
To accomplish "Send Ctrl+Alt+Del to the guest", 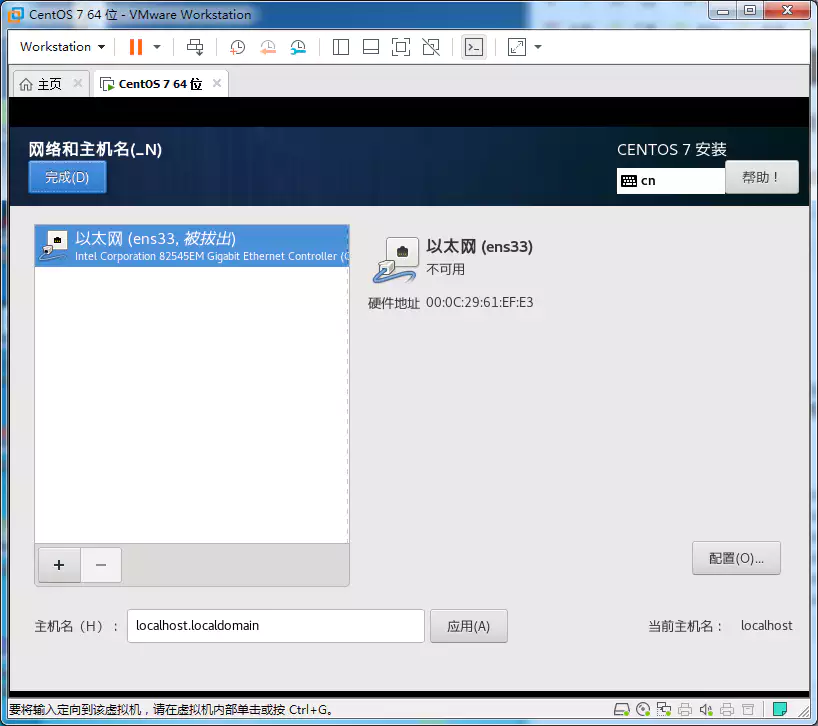I will point(194,47).
